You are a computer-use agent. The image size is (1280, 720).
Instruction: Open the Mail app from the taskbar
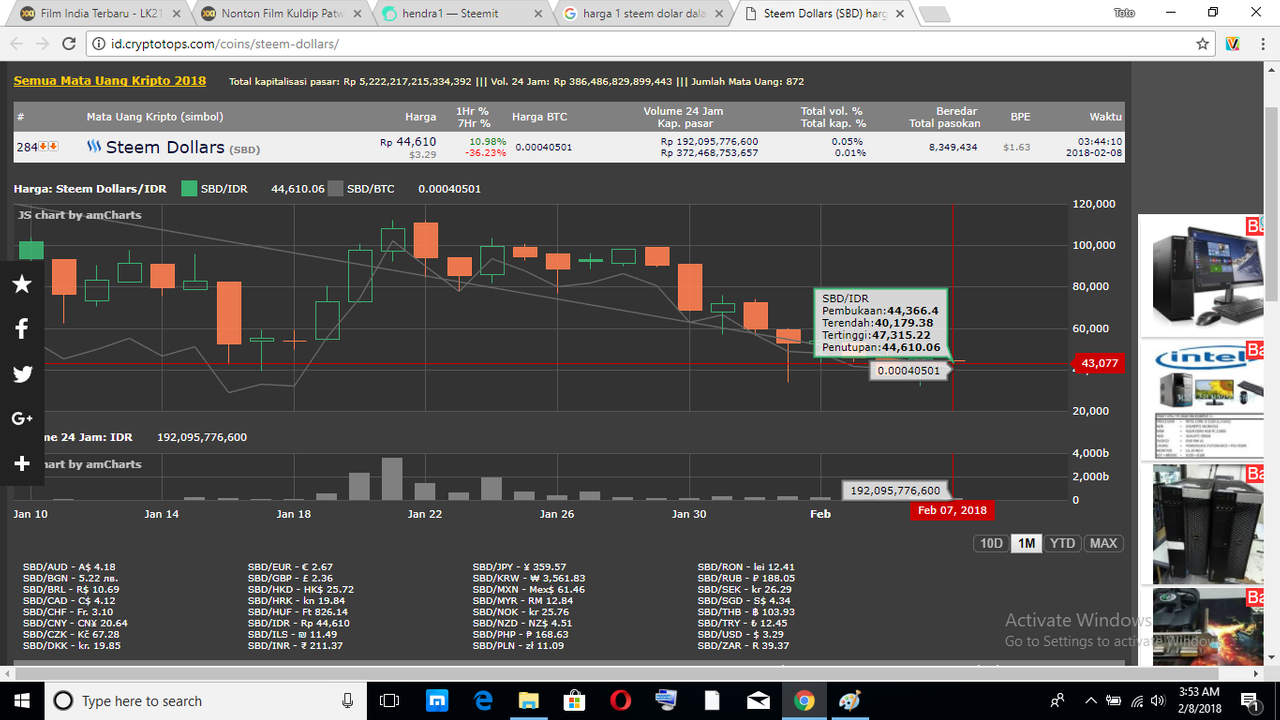(757, 701)
